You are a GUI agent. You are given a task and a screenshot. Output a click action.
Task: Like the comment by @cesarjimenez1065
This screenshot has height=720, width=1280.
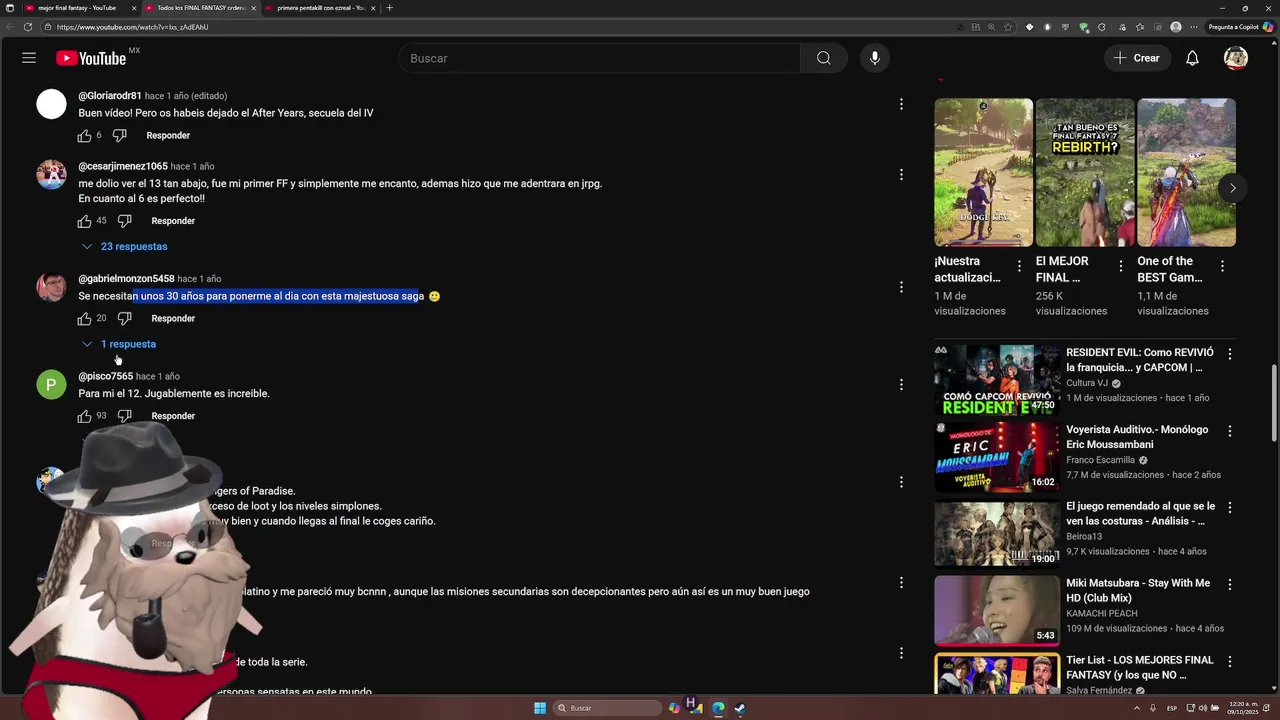tap(85, 221)
